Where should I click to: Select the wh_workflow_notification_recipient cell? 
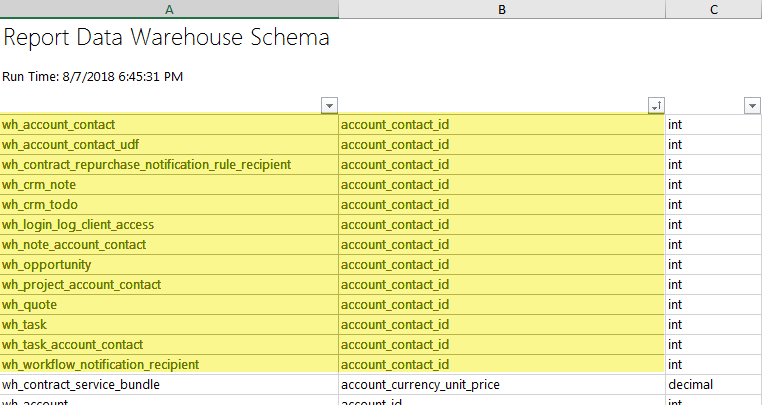(100, 365)
